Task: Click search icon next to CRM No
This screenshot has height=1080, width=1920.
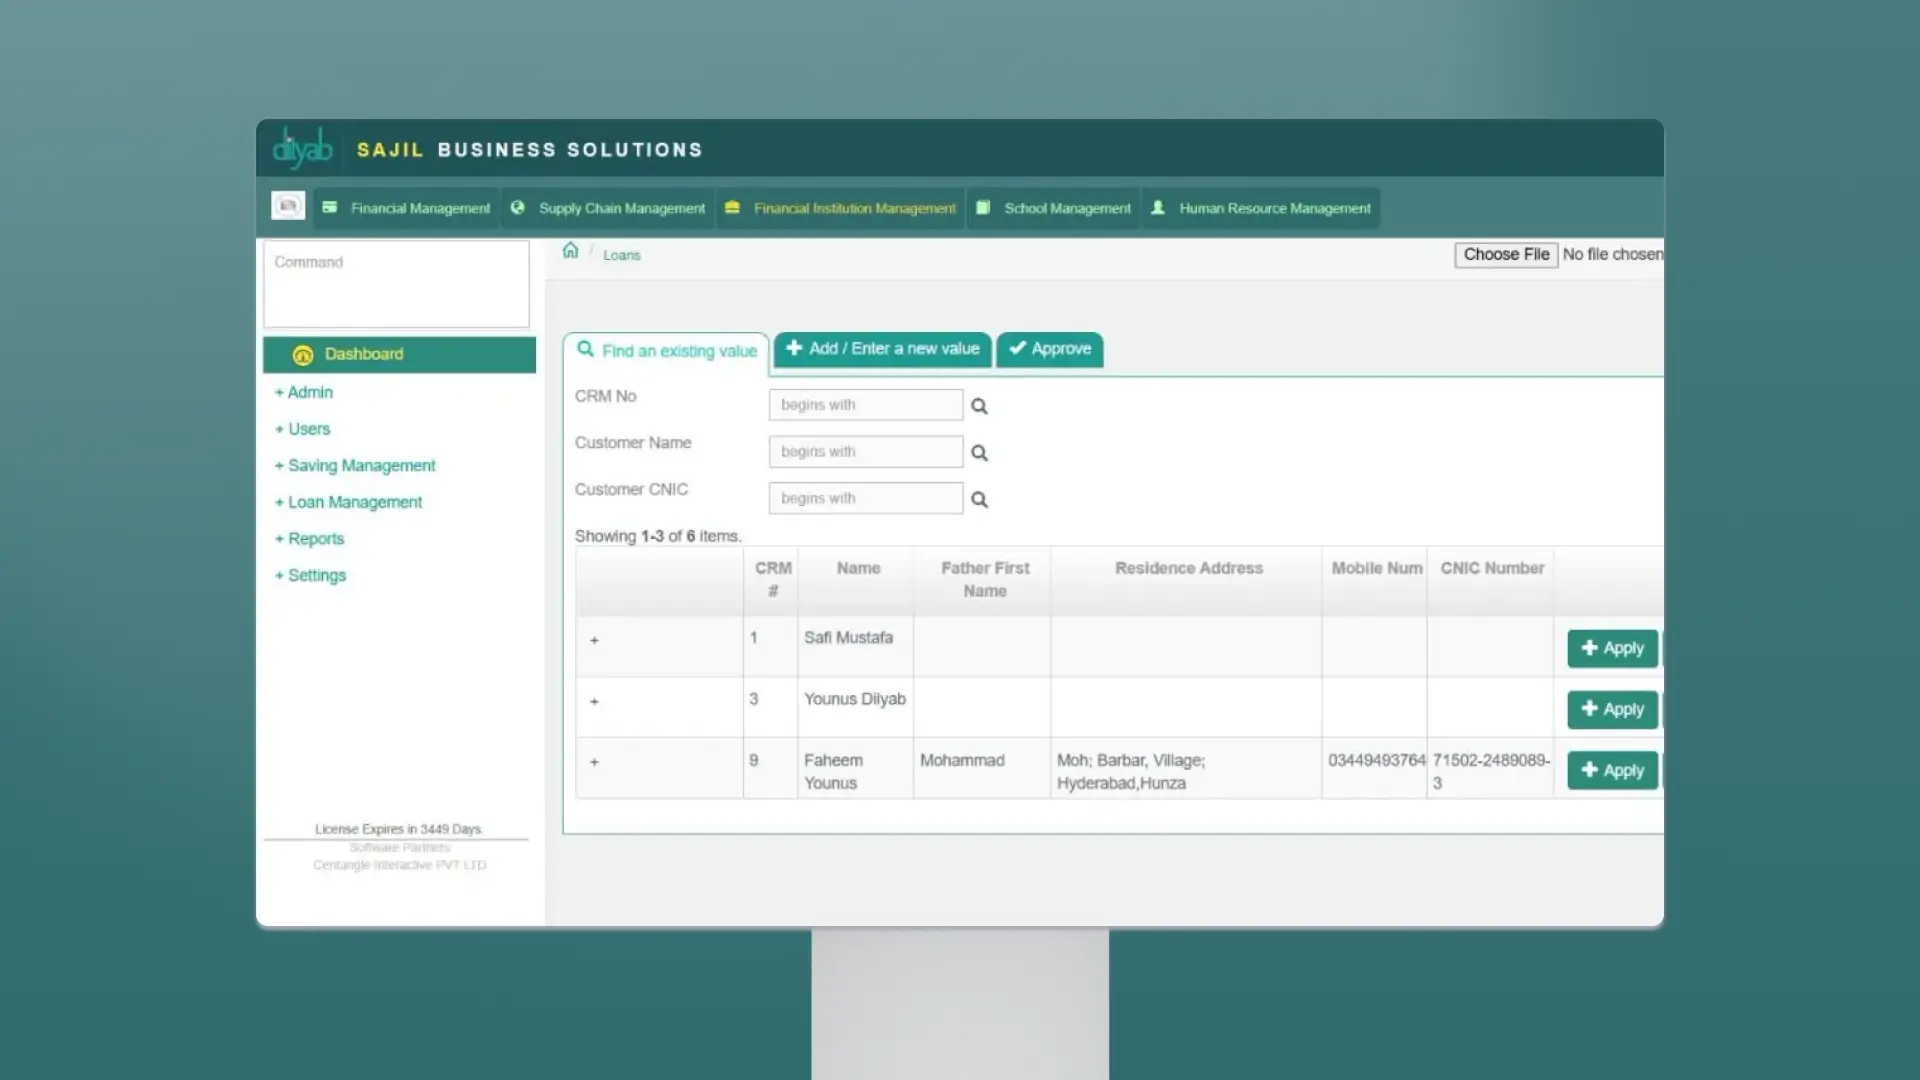Action: coord(980,406)
